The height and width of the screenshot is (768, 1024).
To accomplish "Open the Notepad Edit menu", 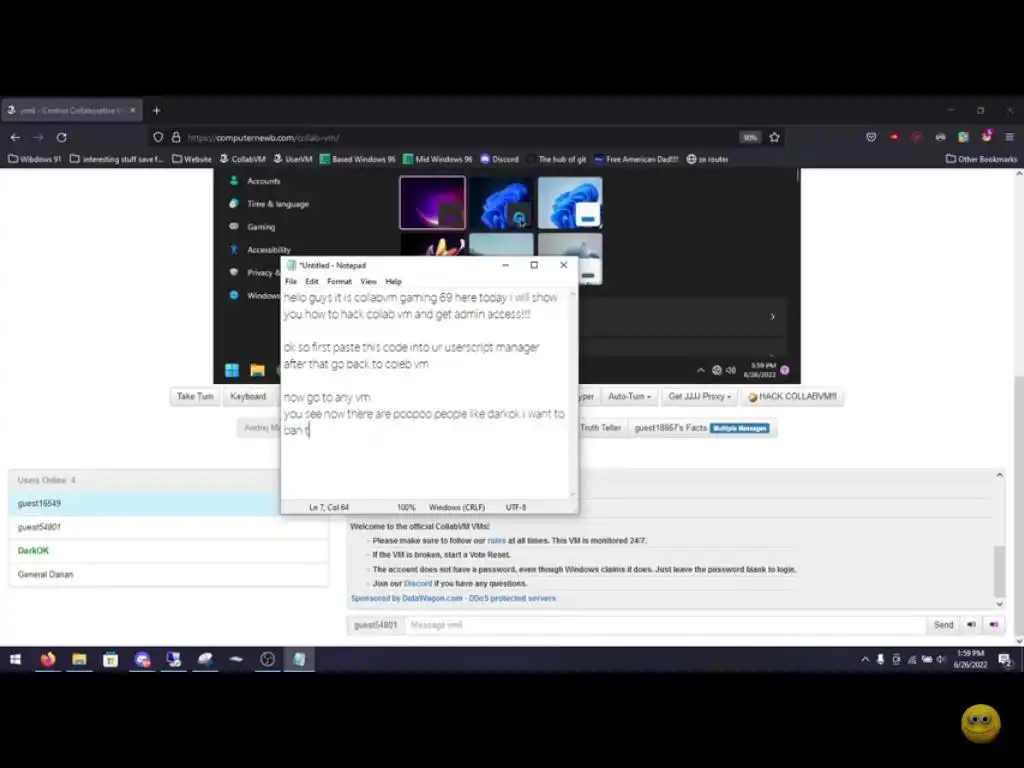I will pyautogui.click(x=312, y=281).
